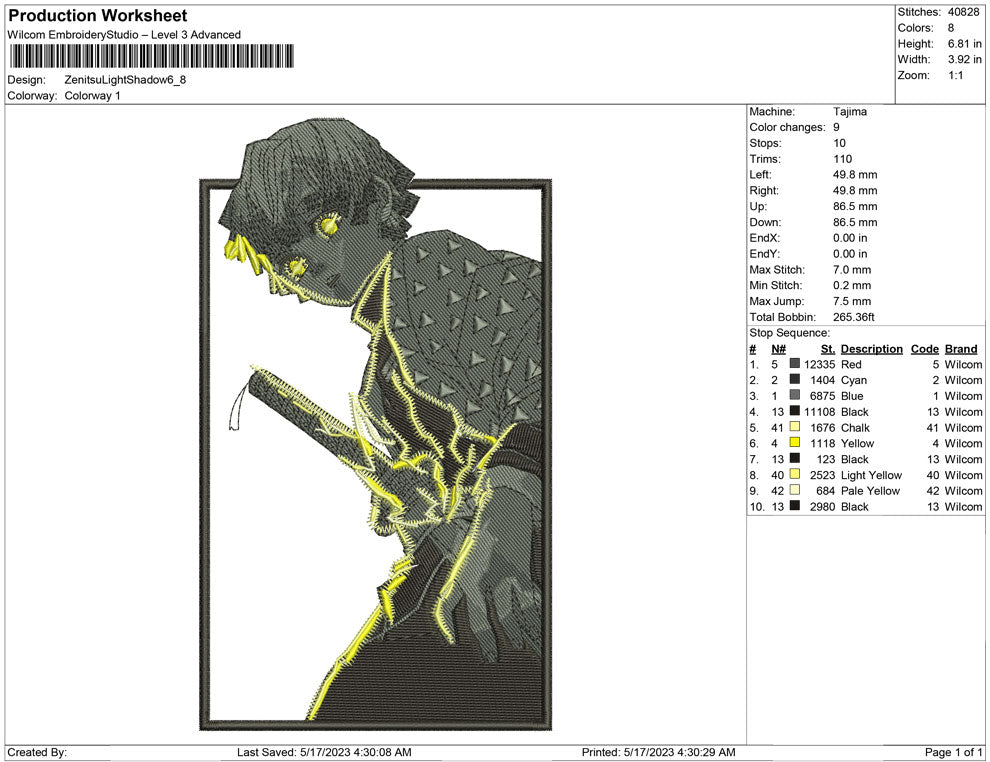Click the zoom value '1:1'

click(955, 75)
